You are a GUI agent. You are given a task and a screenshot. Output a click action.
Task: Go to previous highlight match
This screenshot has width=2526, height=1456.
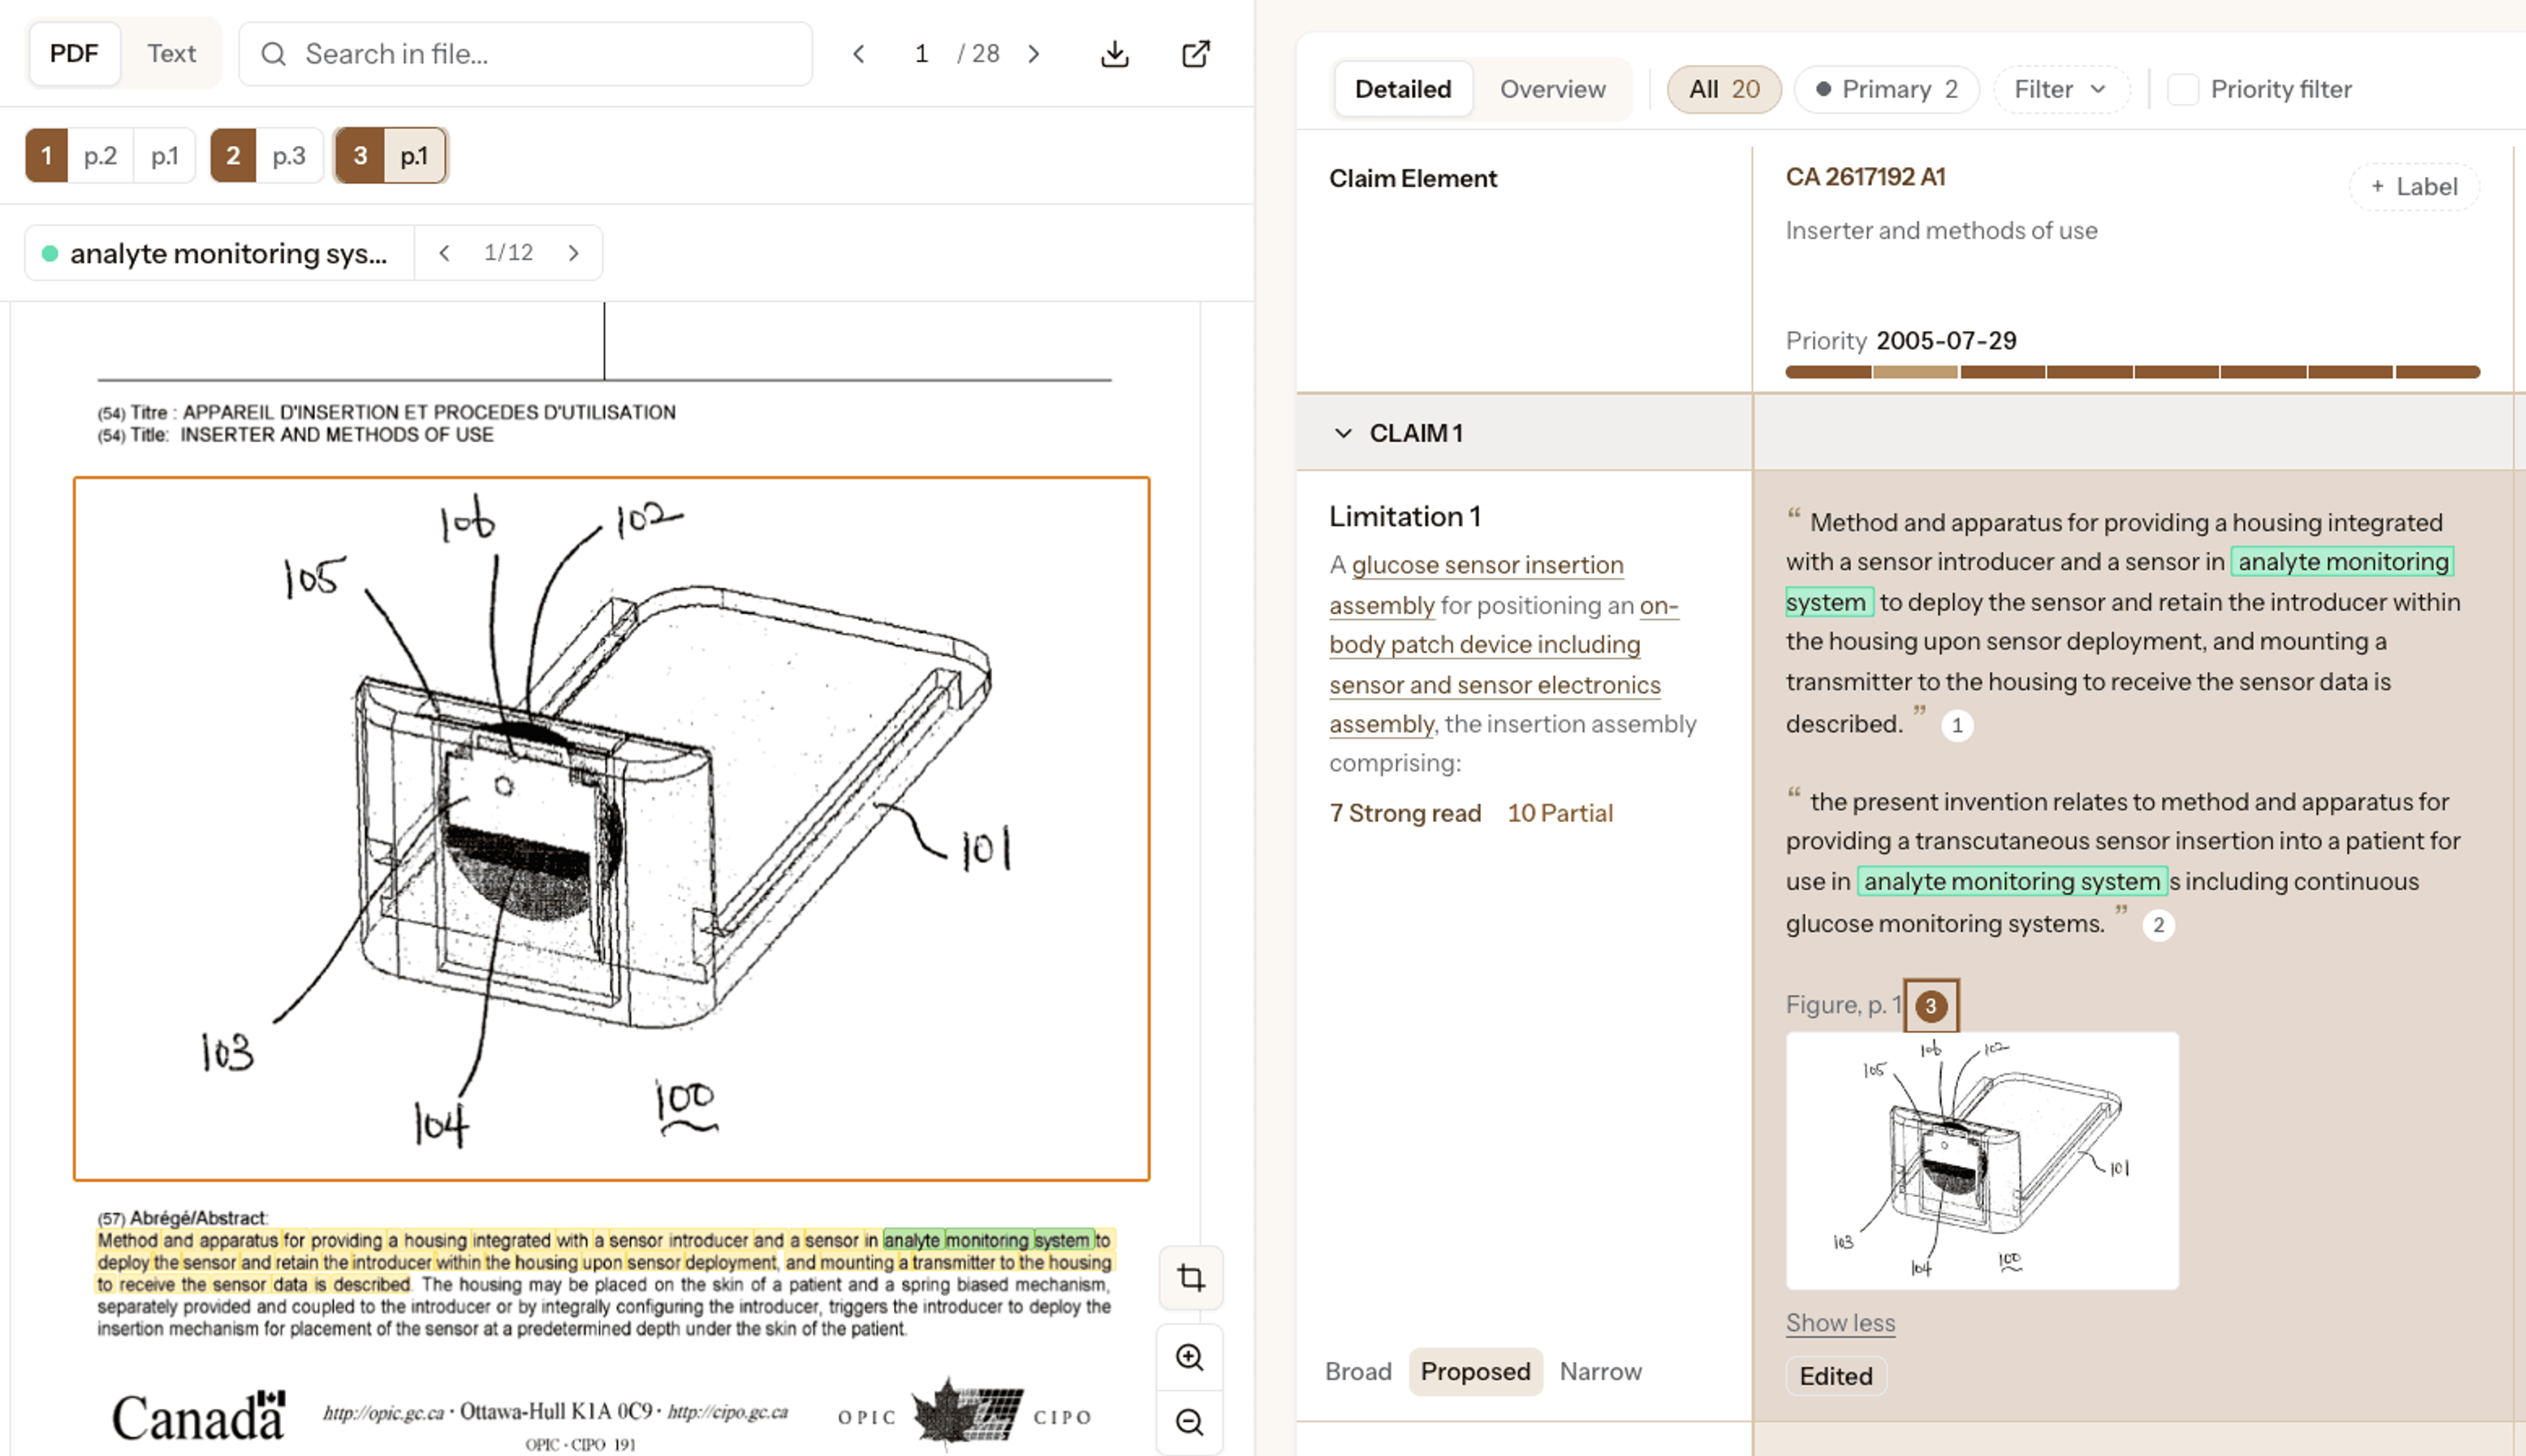pos(445,253)
